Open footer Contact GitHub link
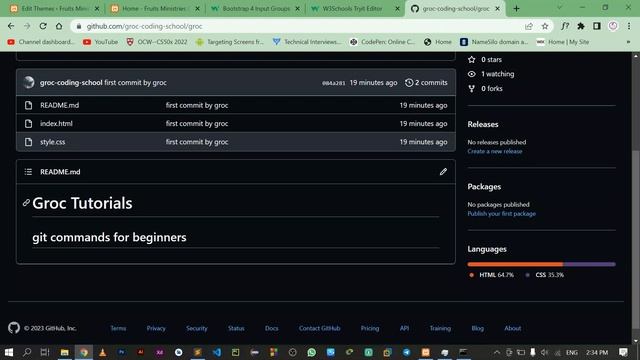The height and width of the screenshot is (360, 640). point(319,328)
